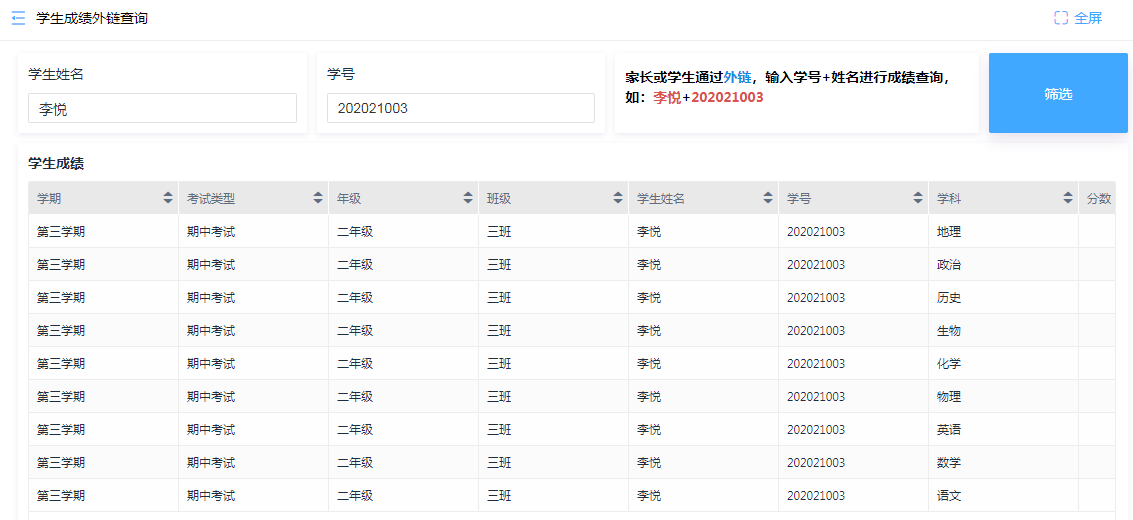The height and width of the screenshot is (520, 1133).
Task: Focus the 学生姓名 input field
Action: pyautogui.click(x=162, y=108)
